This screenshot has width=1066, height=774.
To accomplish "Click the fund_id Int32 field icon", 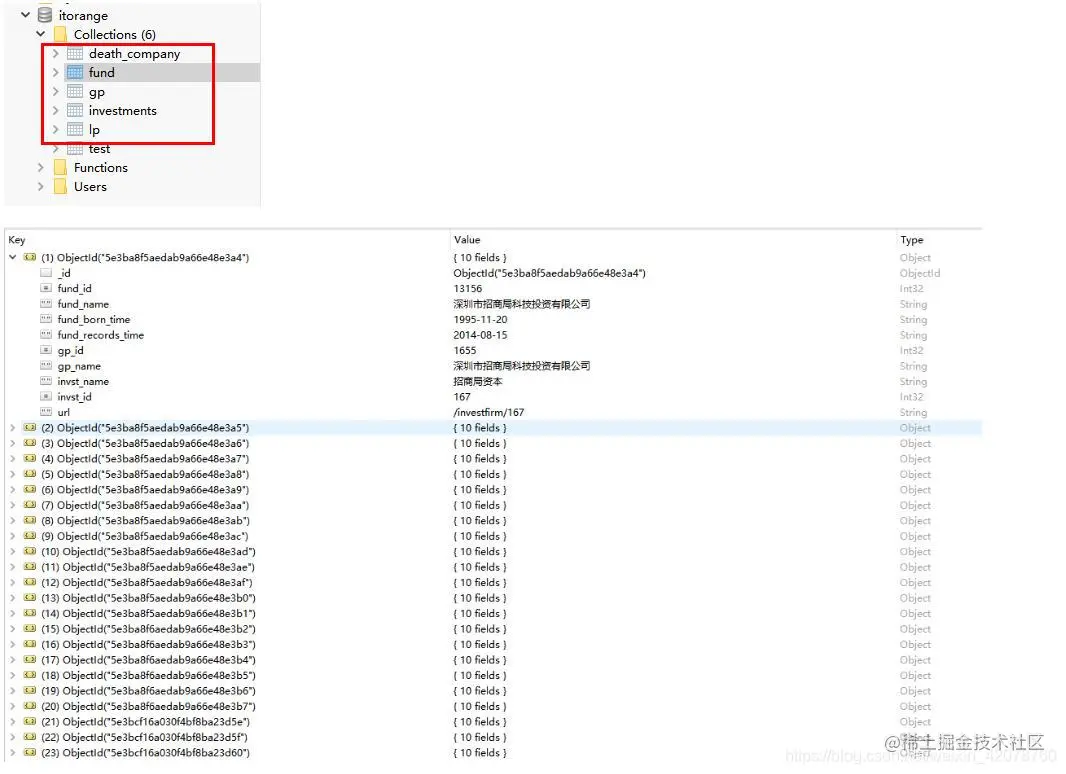I will [x=46, y=288].
